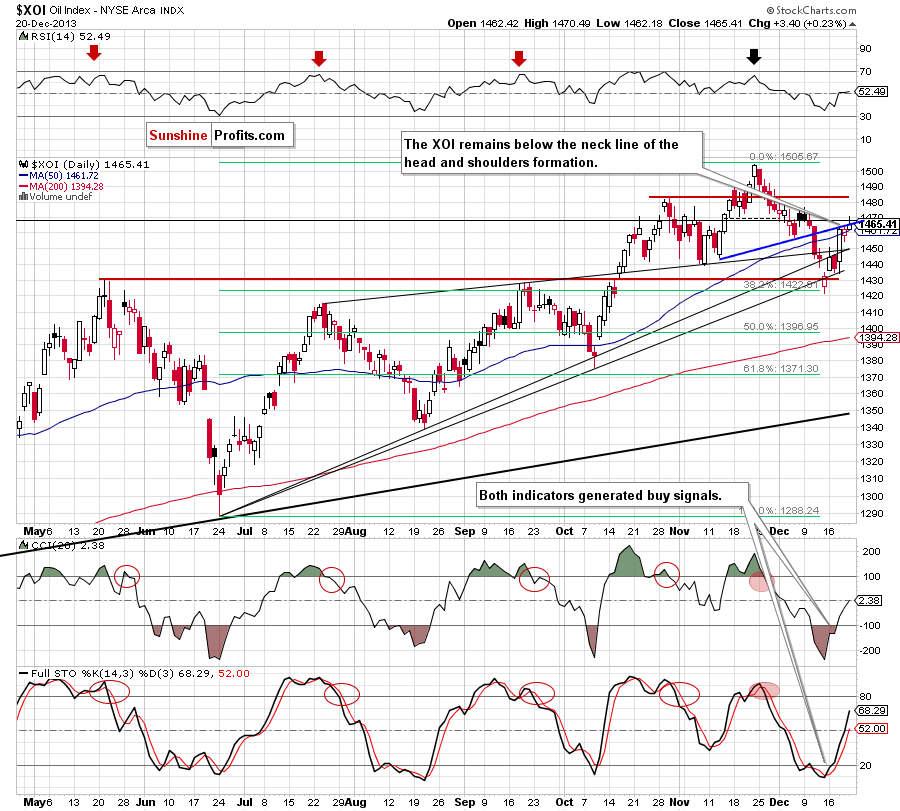
Task: Click the date 20-Dec-2013
Action: point(46,24)
